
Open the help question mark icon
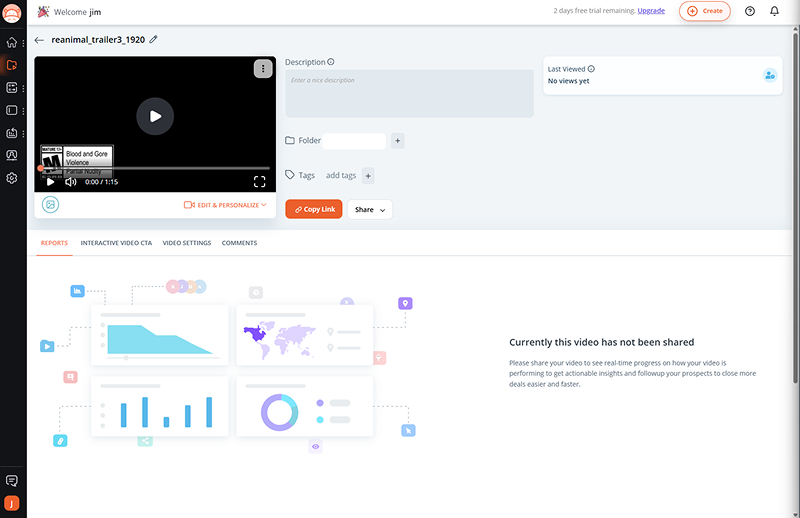pos(750,11)
